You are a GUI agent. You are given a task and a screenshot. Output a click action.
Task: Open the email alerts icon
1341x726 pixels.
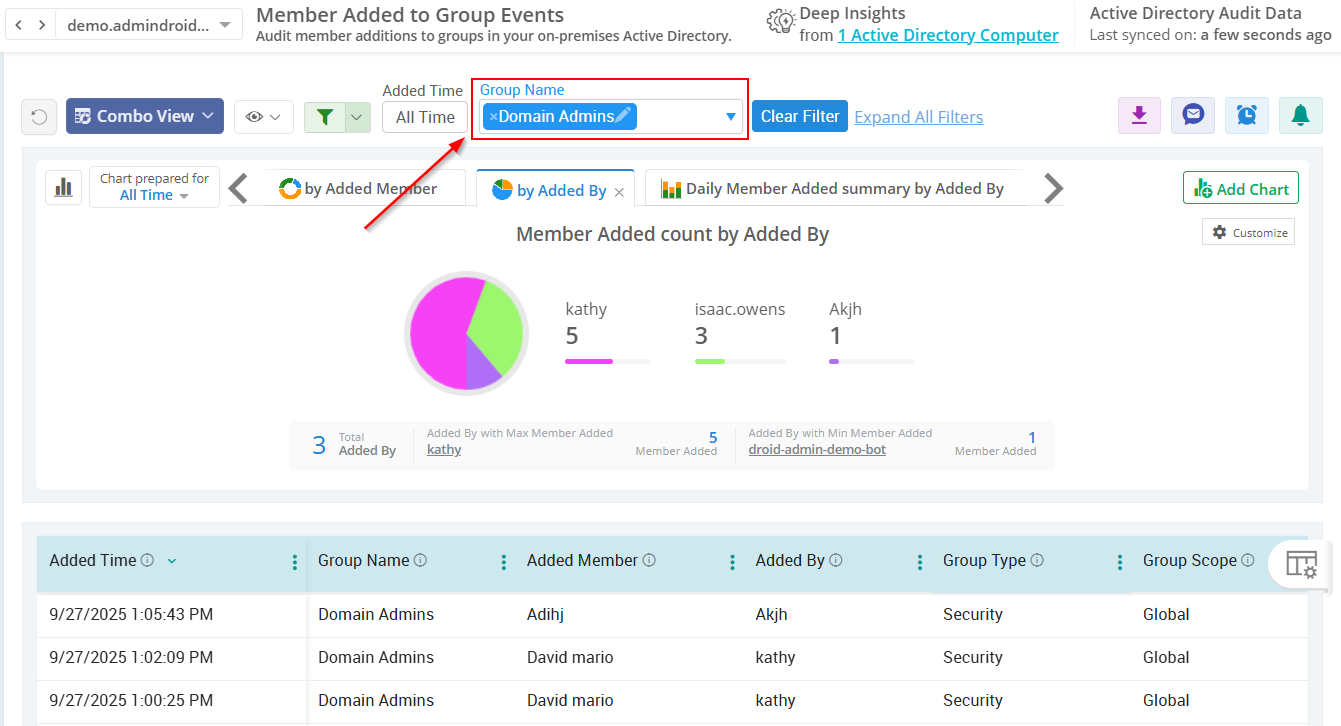tap(1192, 116)
